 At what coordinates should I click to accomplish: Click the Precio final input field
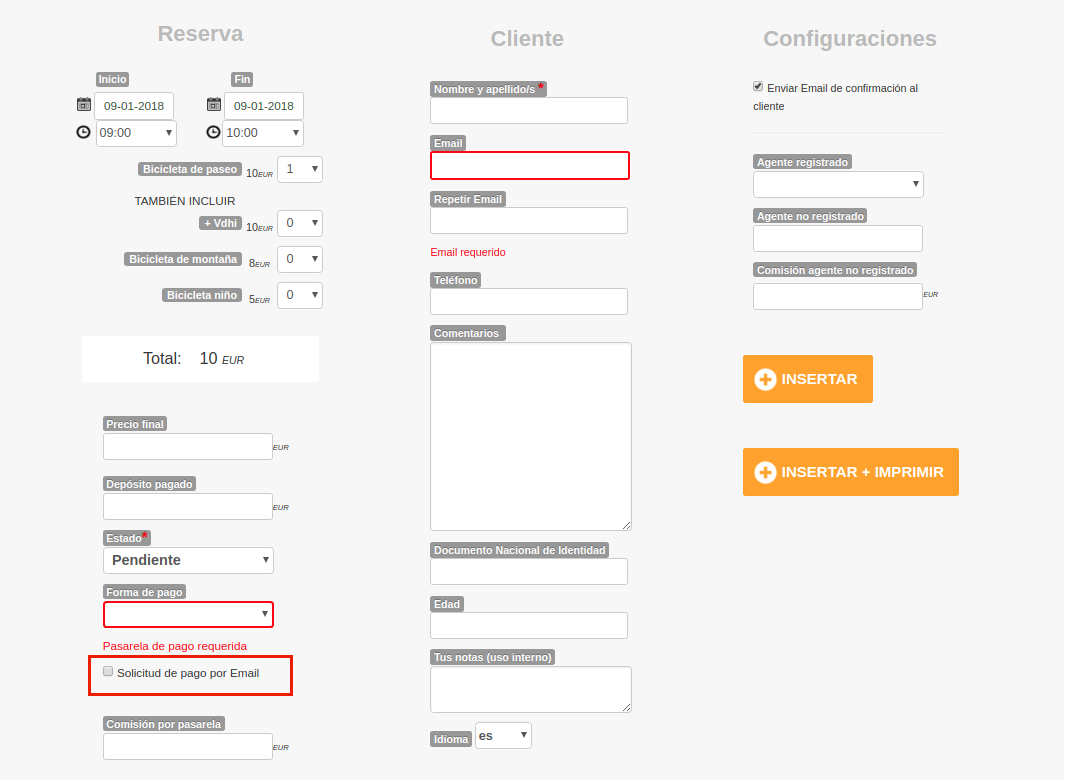coord(188,447)
